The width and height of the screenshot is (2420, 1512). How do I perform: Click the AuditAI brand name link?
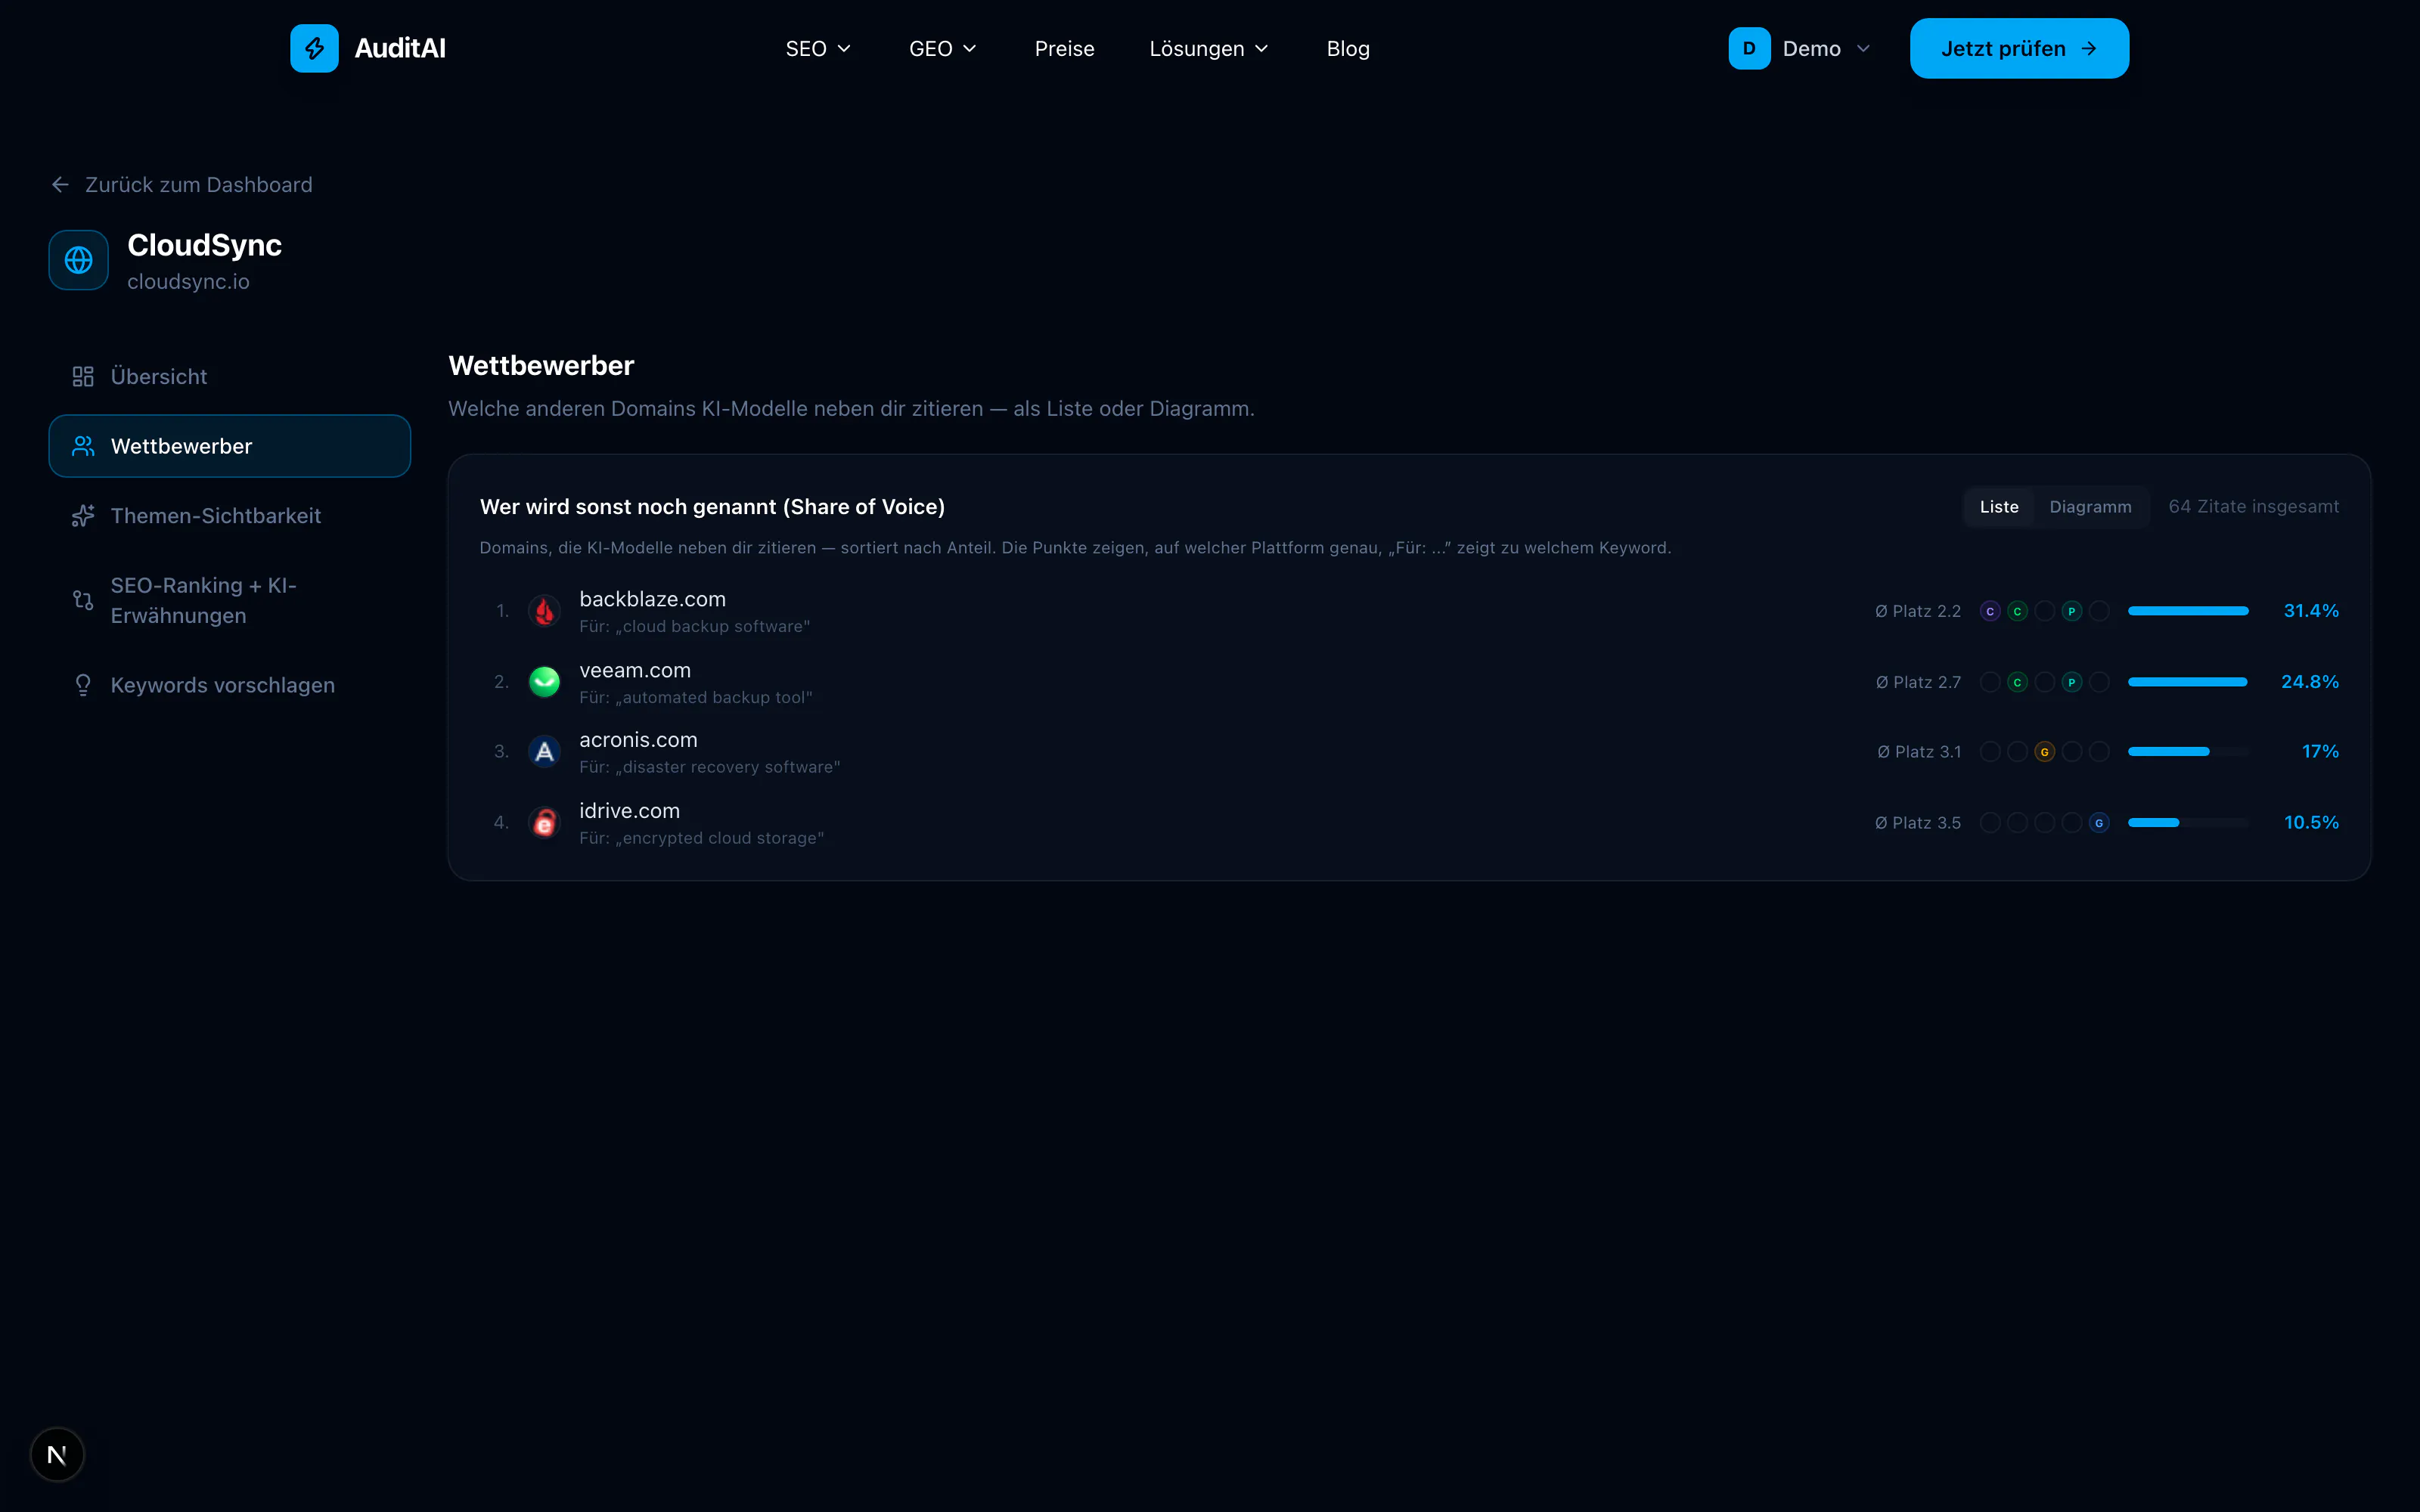[x=400, y=48]
